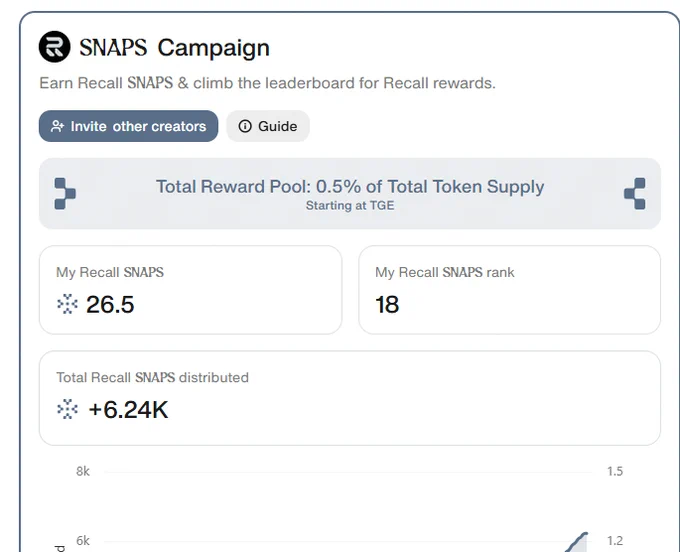Click the Invite other creators button
The height and width of the screenshot is (552, 680).
(128, 126)
